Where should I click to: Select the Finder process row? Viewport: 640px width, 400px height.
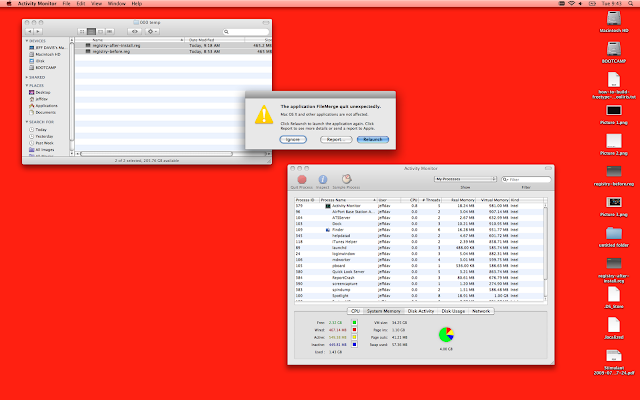[419, 230]
